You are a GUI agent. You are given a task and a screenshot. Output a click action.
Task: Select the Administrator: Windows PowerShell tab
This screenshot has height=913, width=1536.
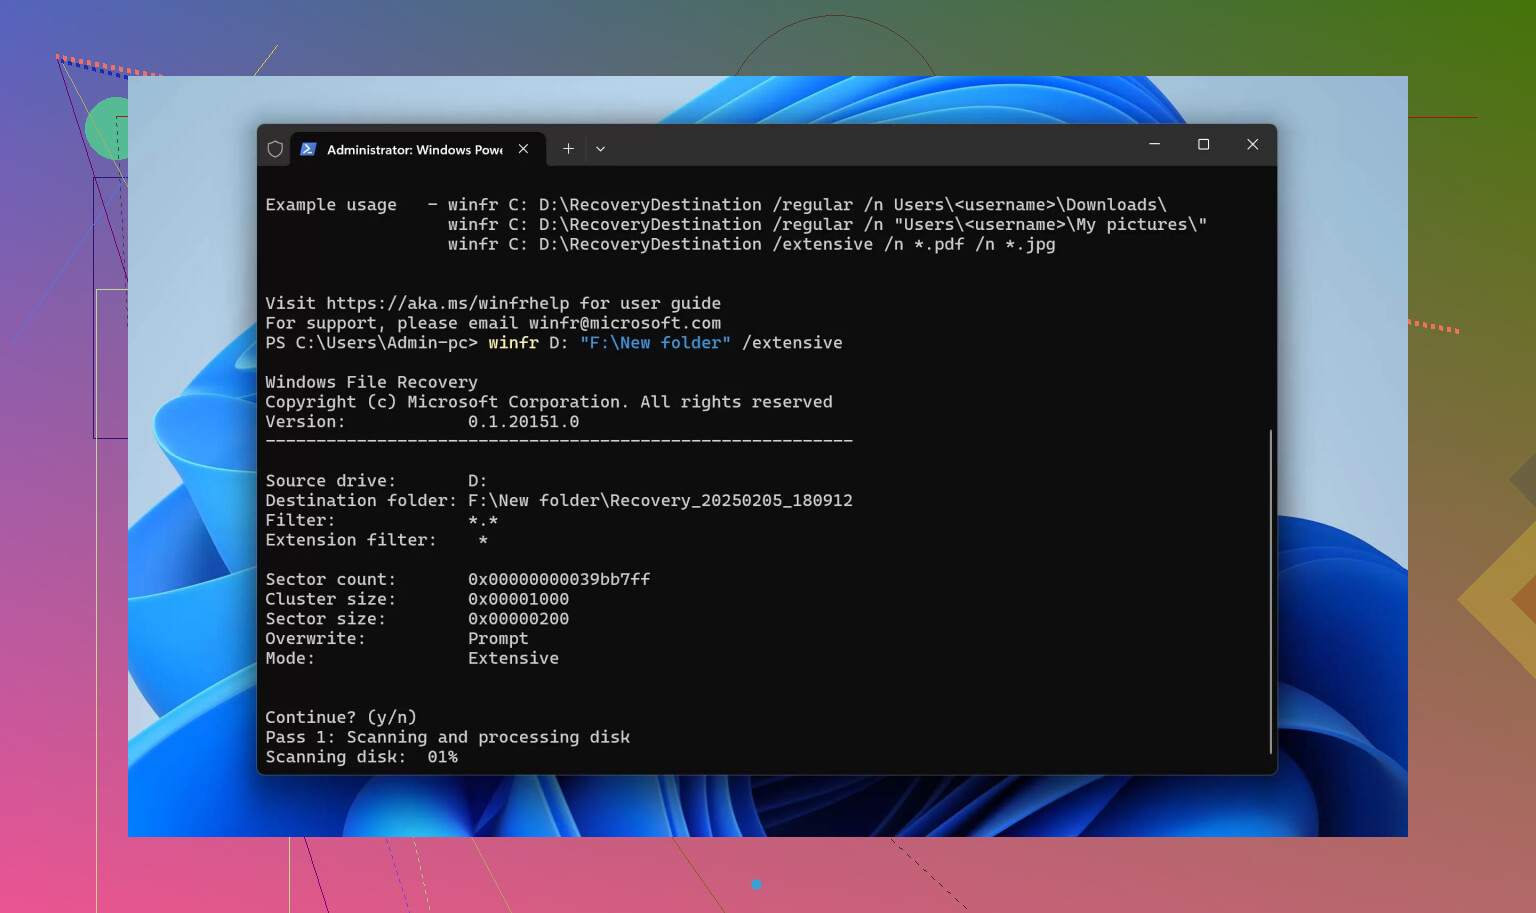[x=414, y=149]
